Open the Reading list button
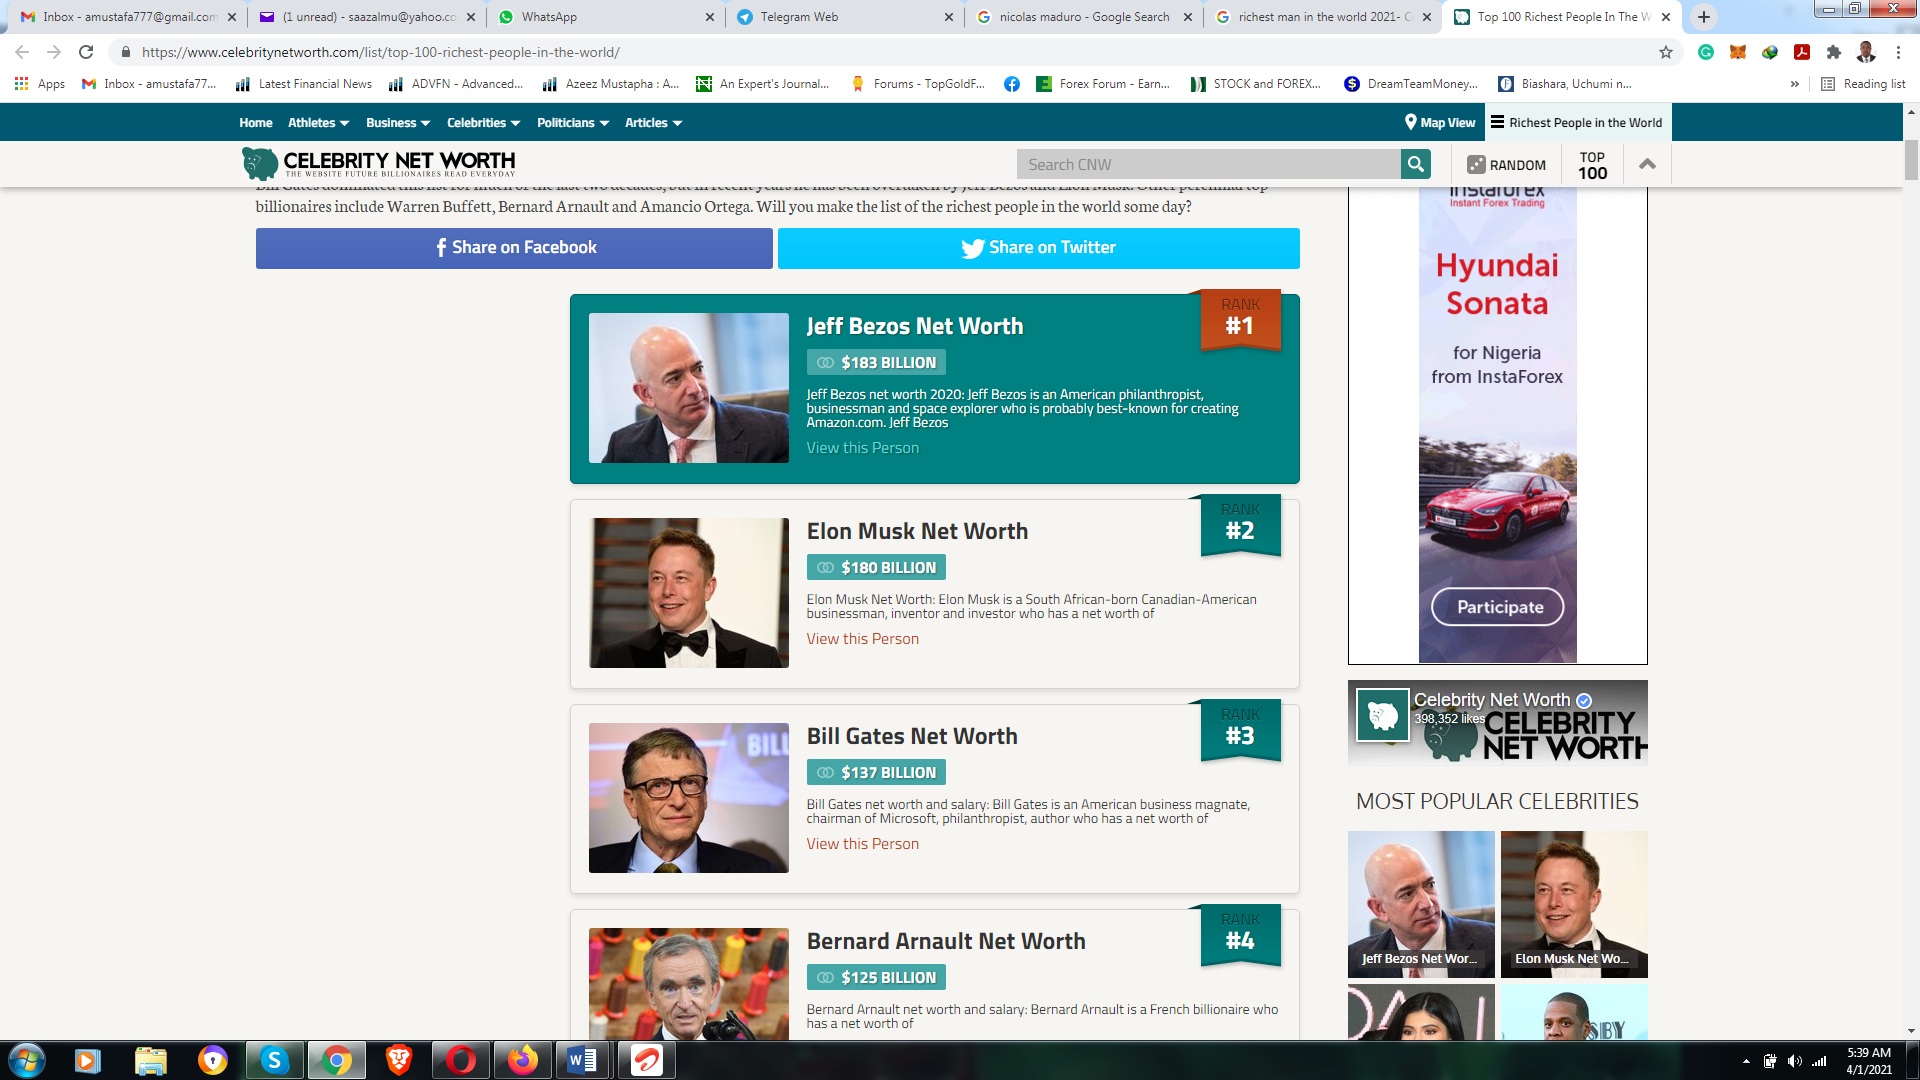Image resolution: width=1920 pixels, height=1080 pixels. [1864, 84]
